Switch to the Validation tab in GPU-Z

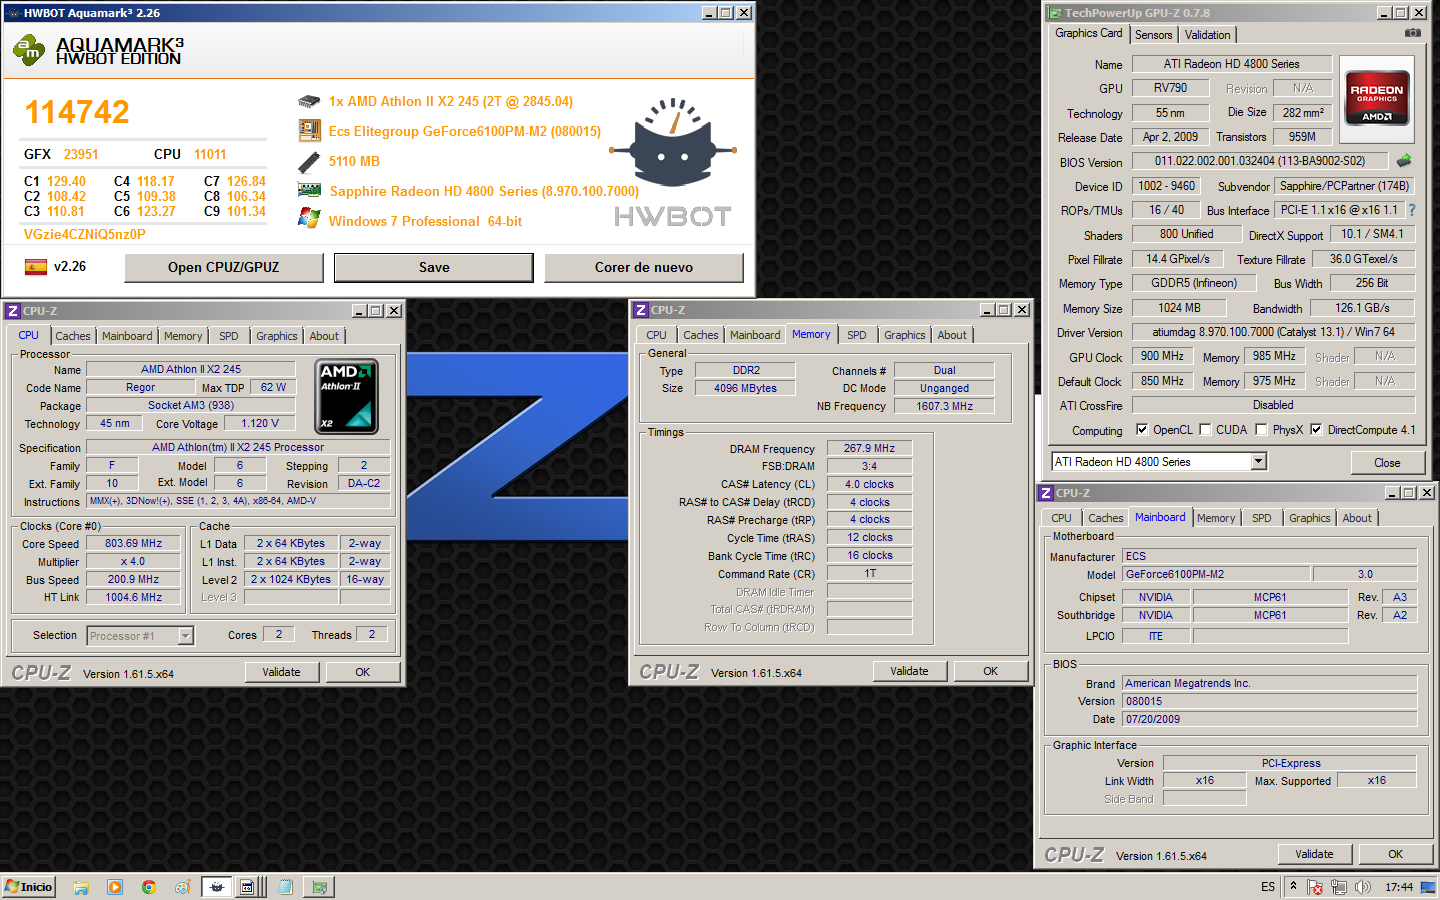pos(1207,35)
